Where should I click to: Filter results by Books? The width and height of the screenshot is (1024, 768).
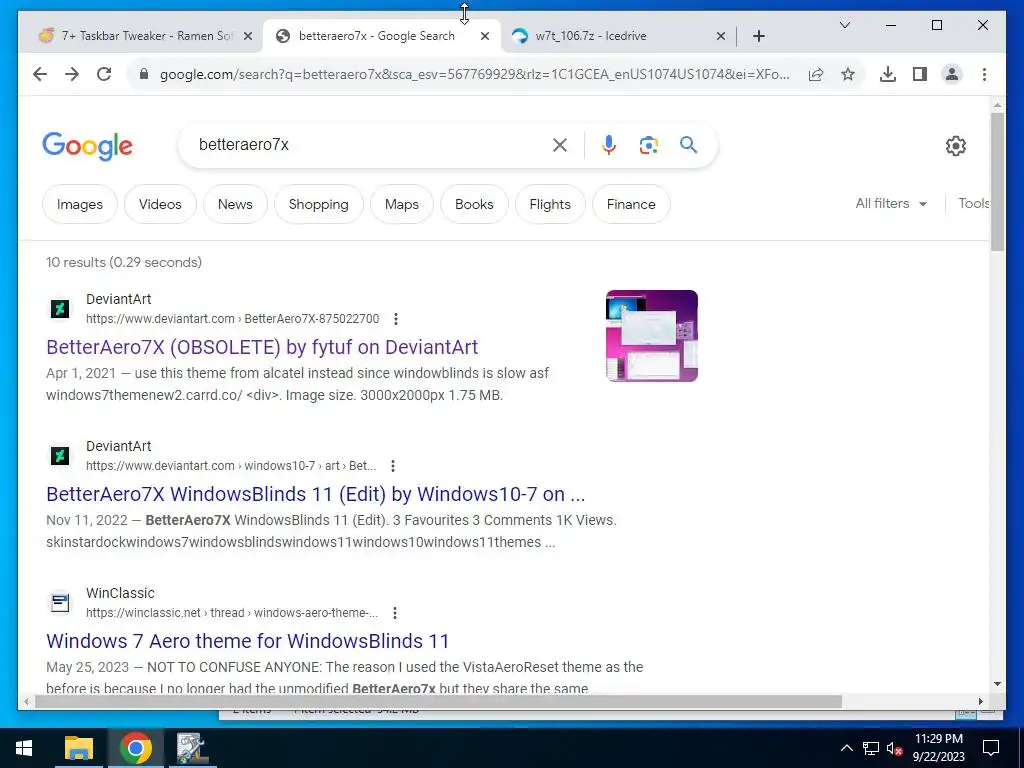pyautogui.click(x=474, y=204)
